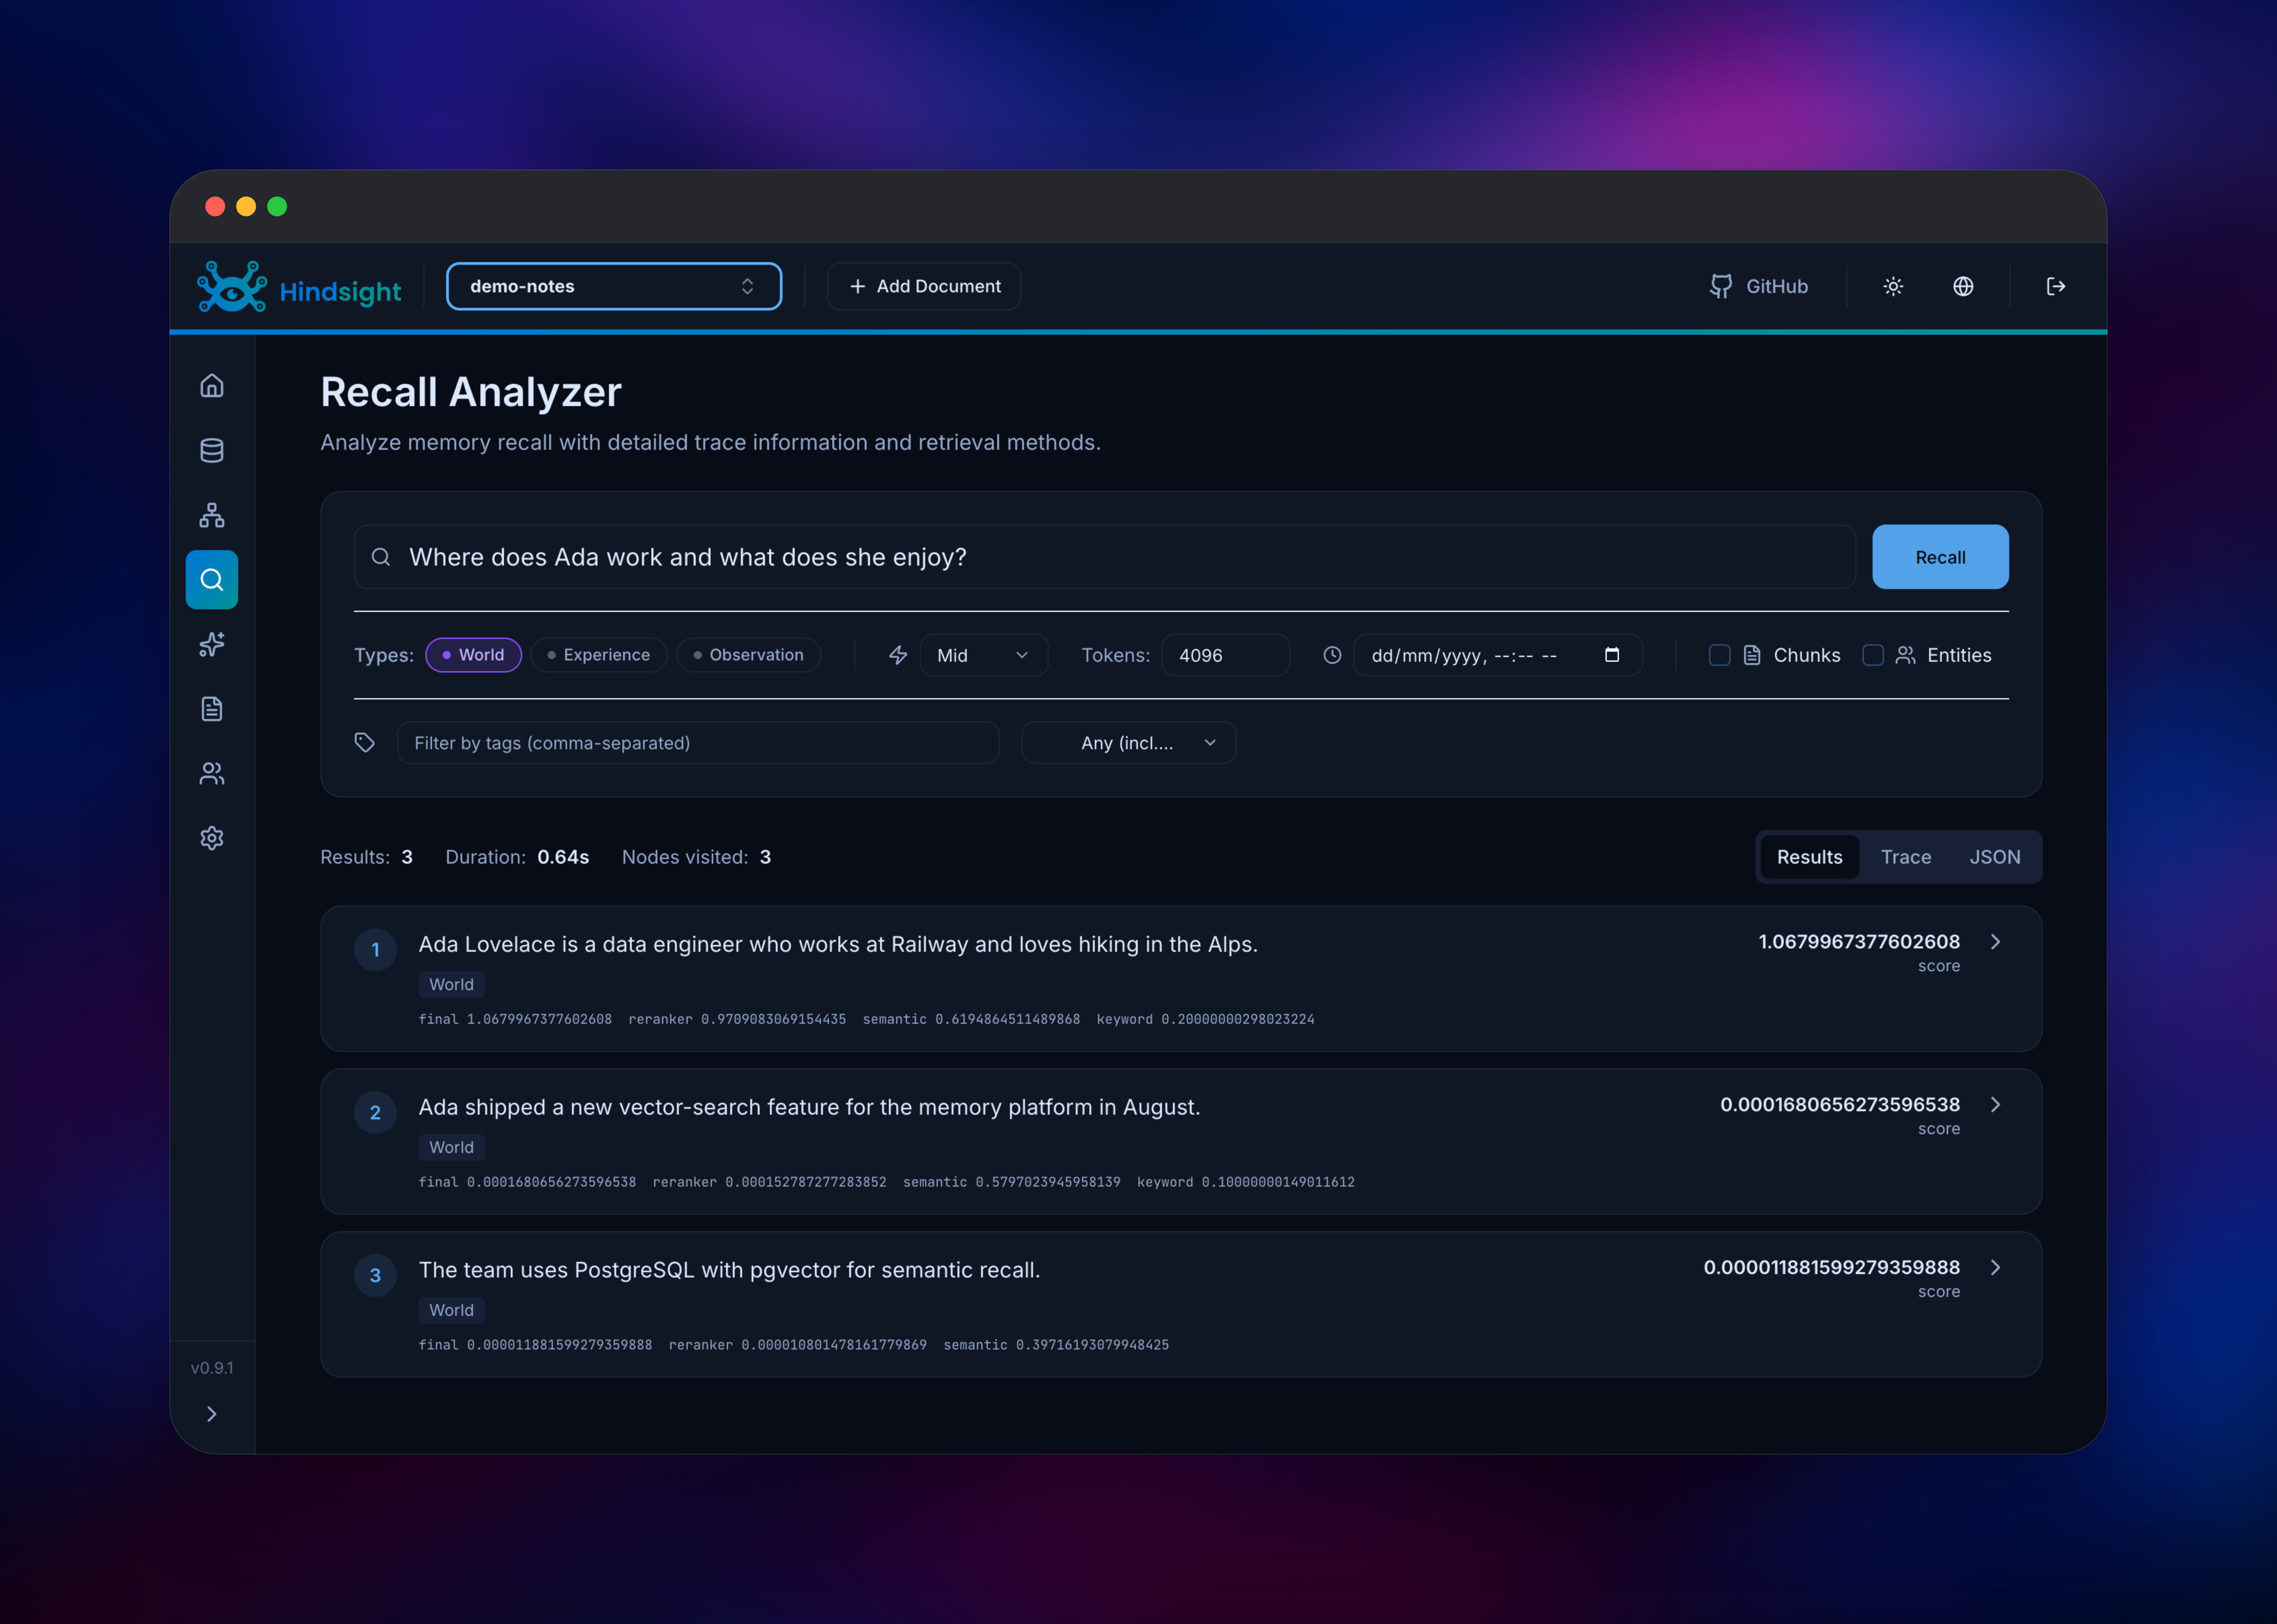Click the calendar icon in date field
This screenshot has width=2277, height=1624.
(x=1612, y=655)
